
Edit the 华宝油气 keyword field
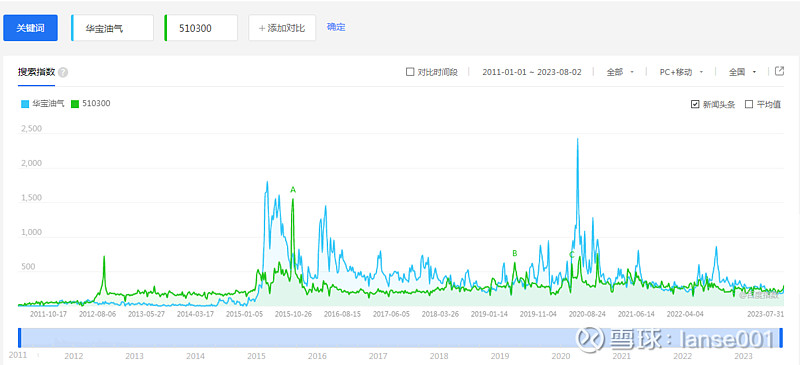coord(112,28)
